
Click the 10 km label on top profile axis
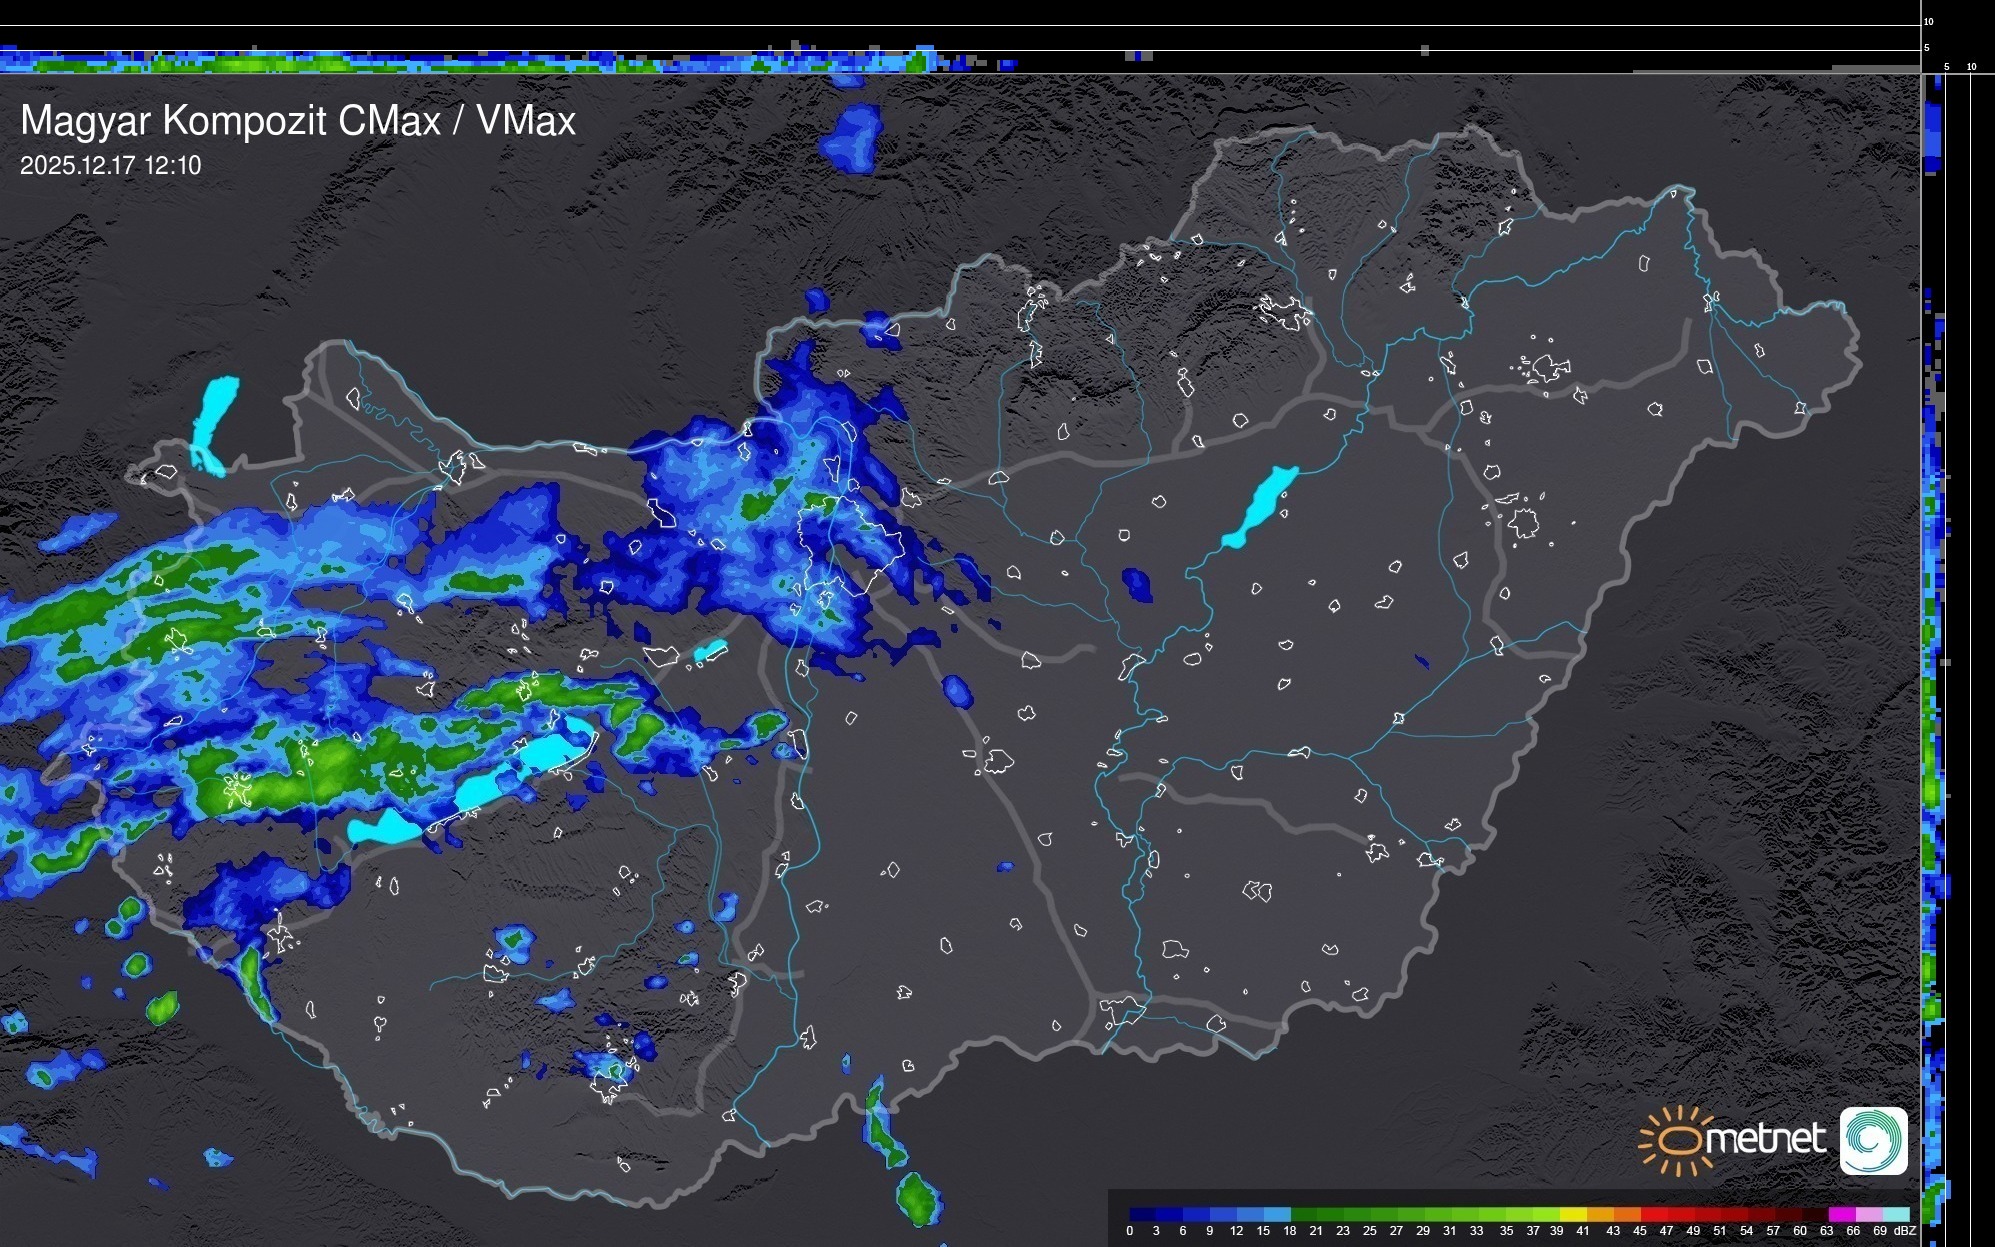click(x=1928, y=21)
